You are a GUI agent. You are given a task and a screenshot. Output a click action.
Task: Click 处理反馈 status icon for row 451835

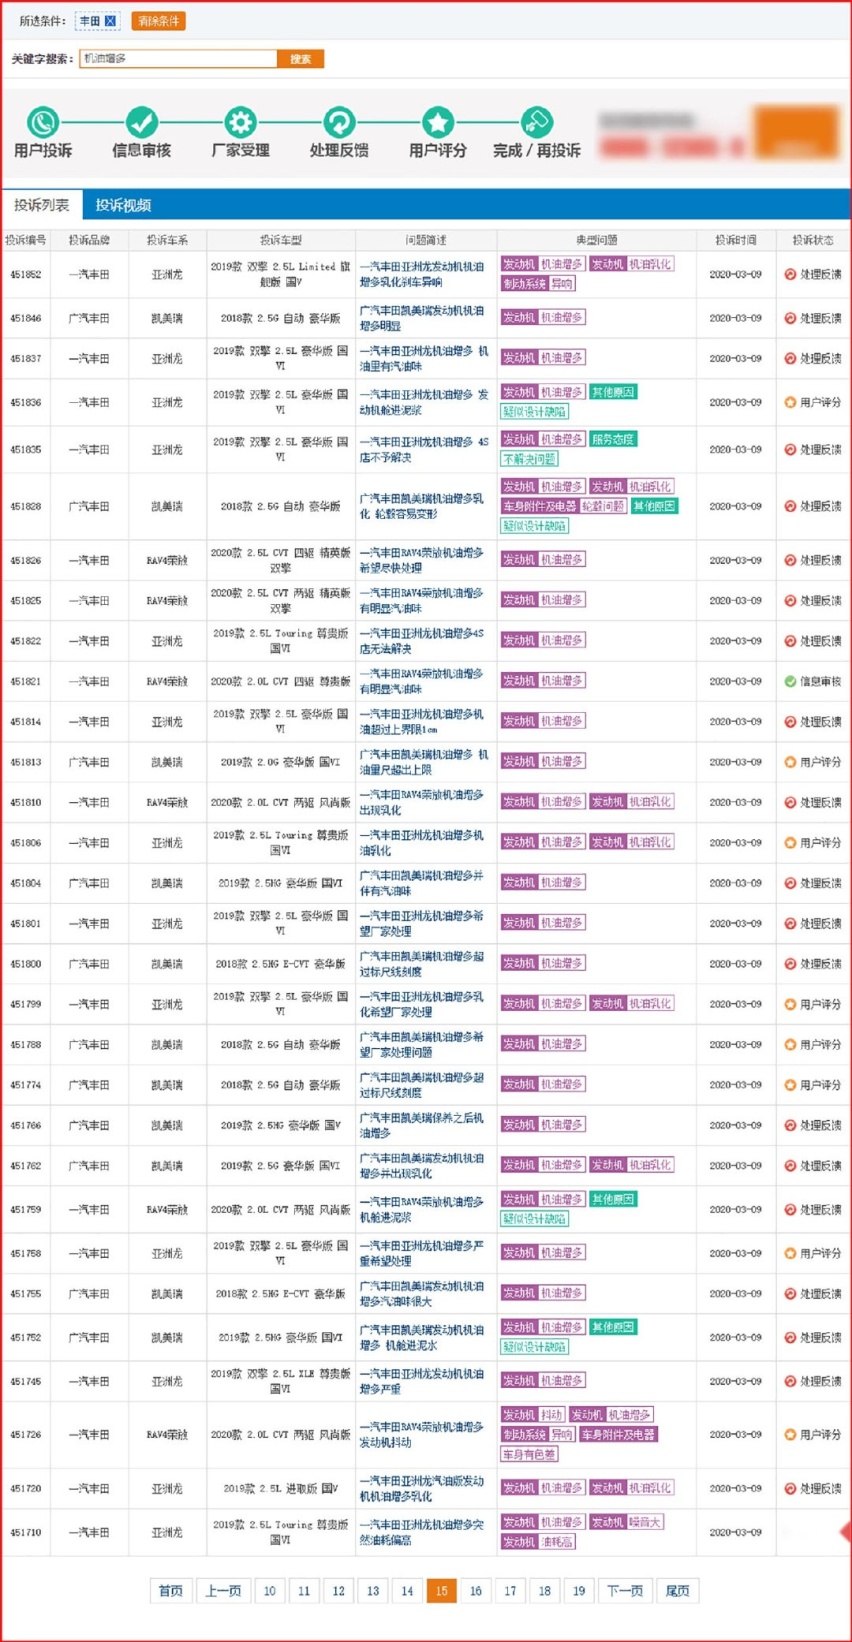pyautogui.click(x=790, y=449)
